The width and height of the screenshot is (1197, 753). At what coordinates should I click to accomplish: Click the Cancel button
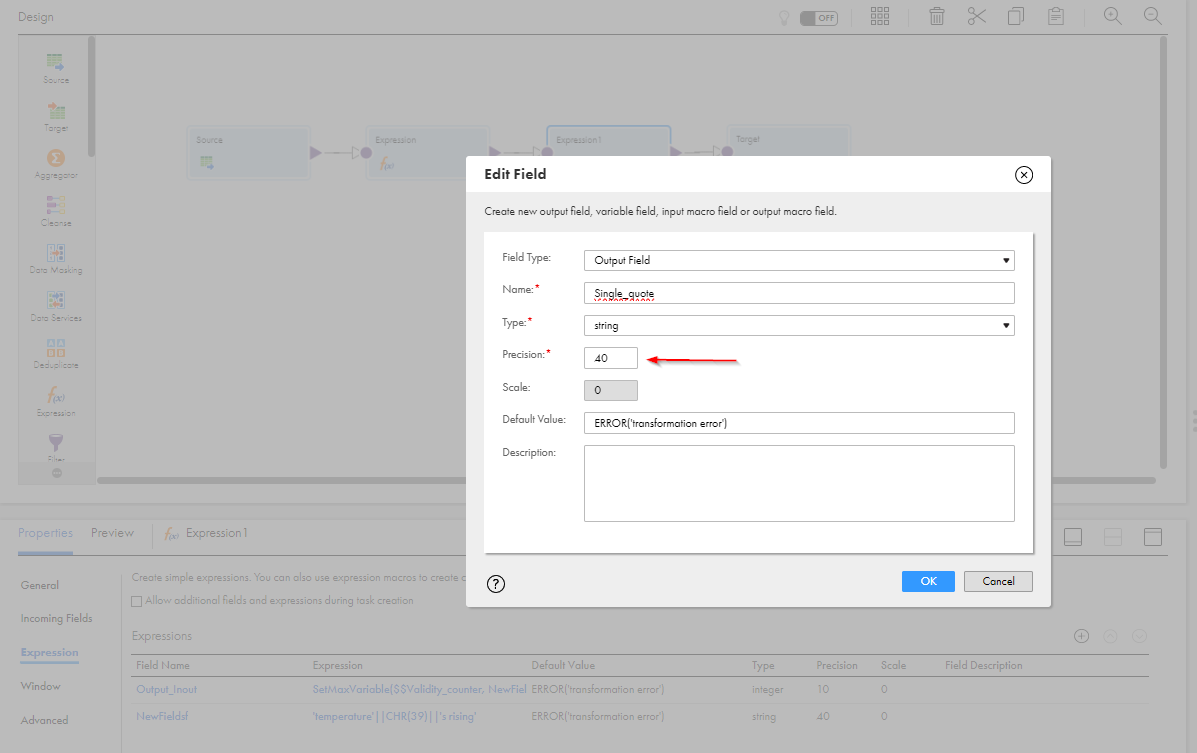998,581
